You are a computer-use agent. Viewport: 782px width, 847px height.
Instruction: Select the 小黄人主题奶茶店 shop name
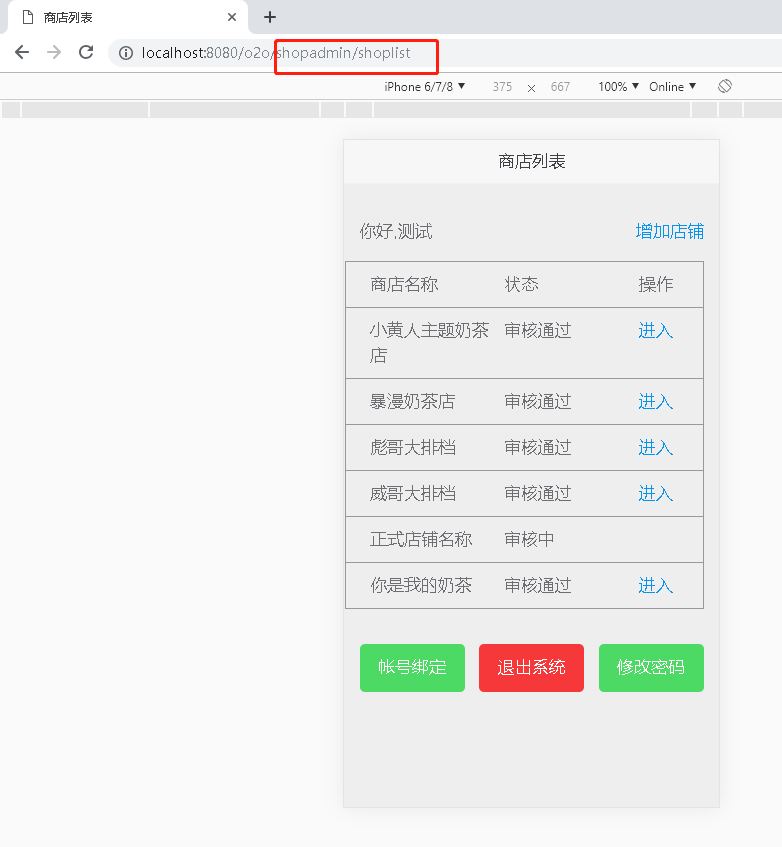(429, 343)
